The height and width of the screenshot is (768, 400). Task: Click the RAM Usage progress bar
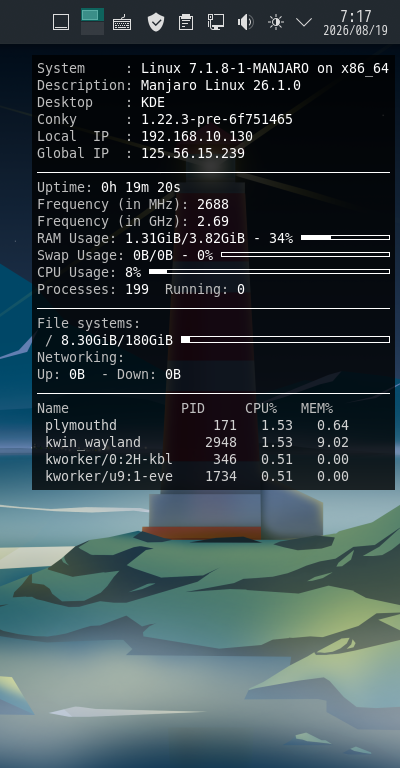tap(345, 238)
